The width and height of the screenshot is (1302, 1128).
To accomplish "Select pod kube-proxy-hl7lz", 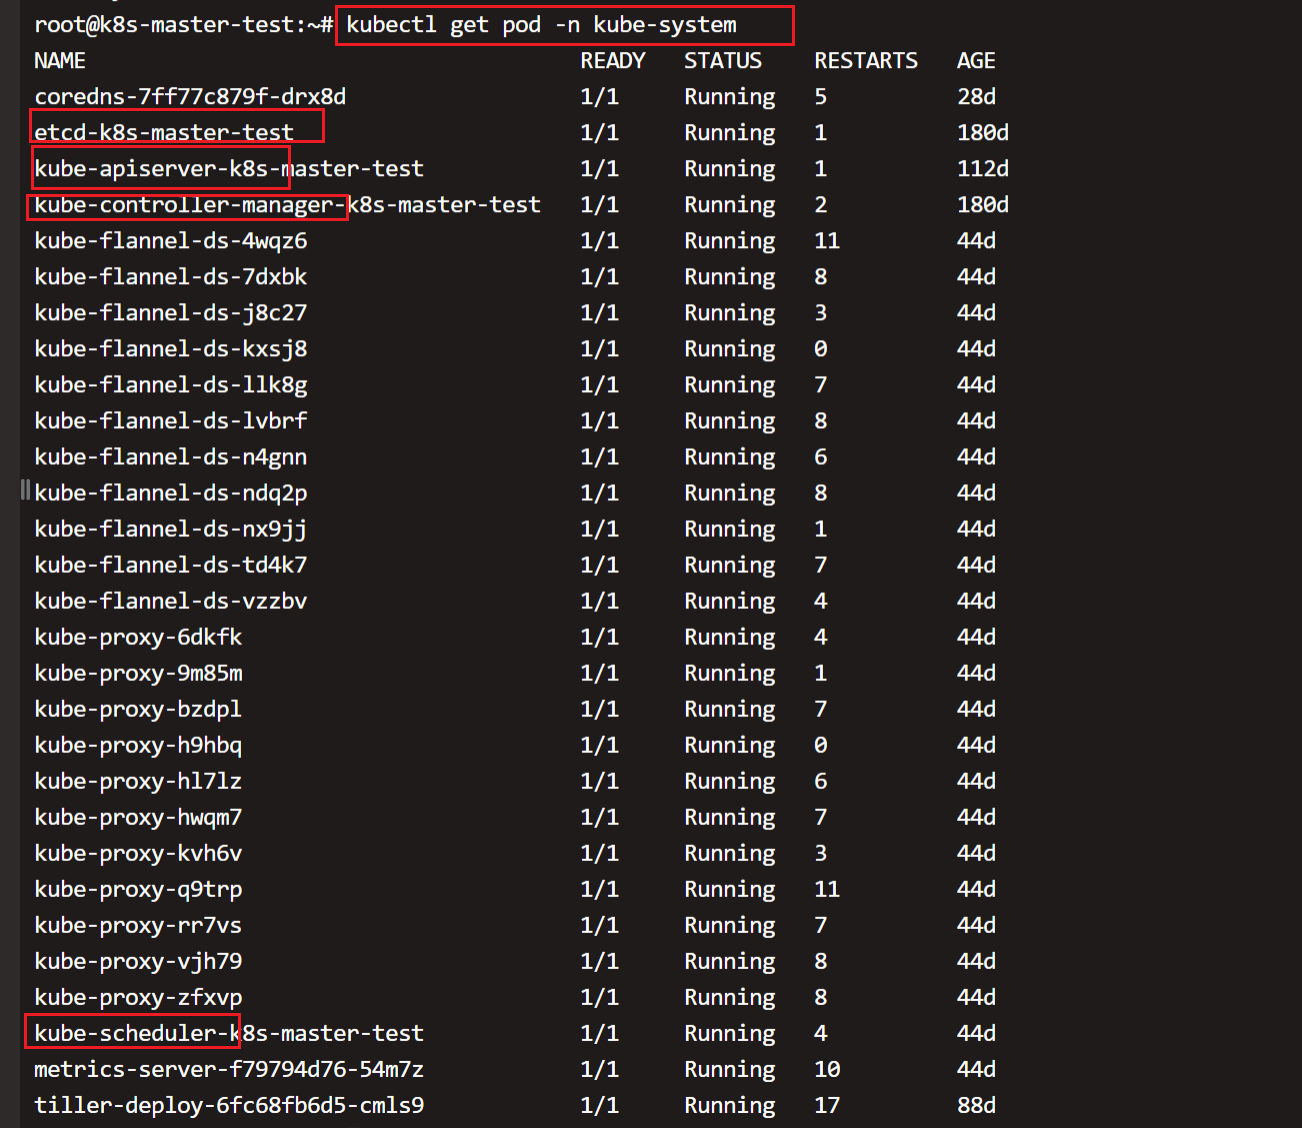I will pos(138,781).
